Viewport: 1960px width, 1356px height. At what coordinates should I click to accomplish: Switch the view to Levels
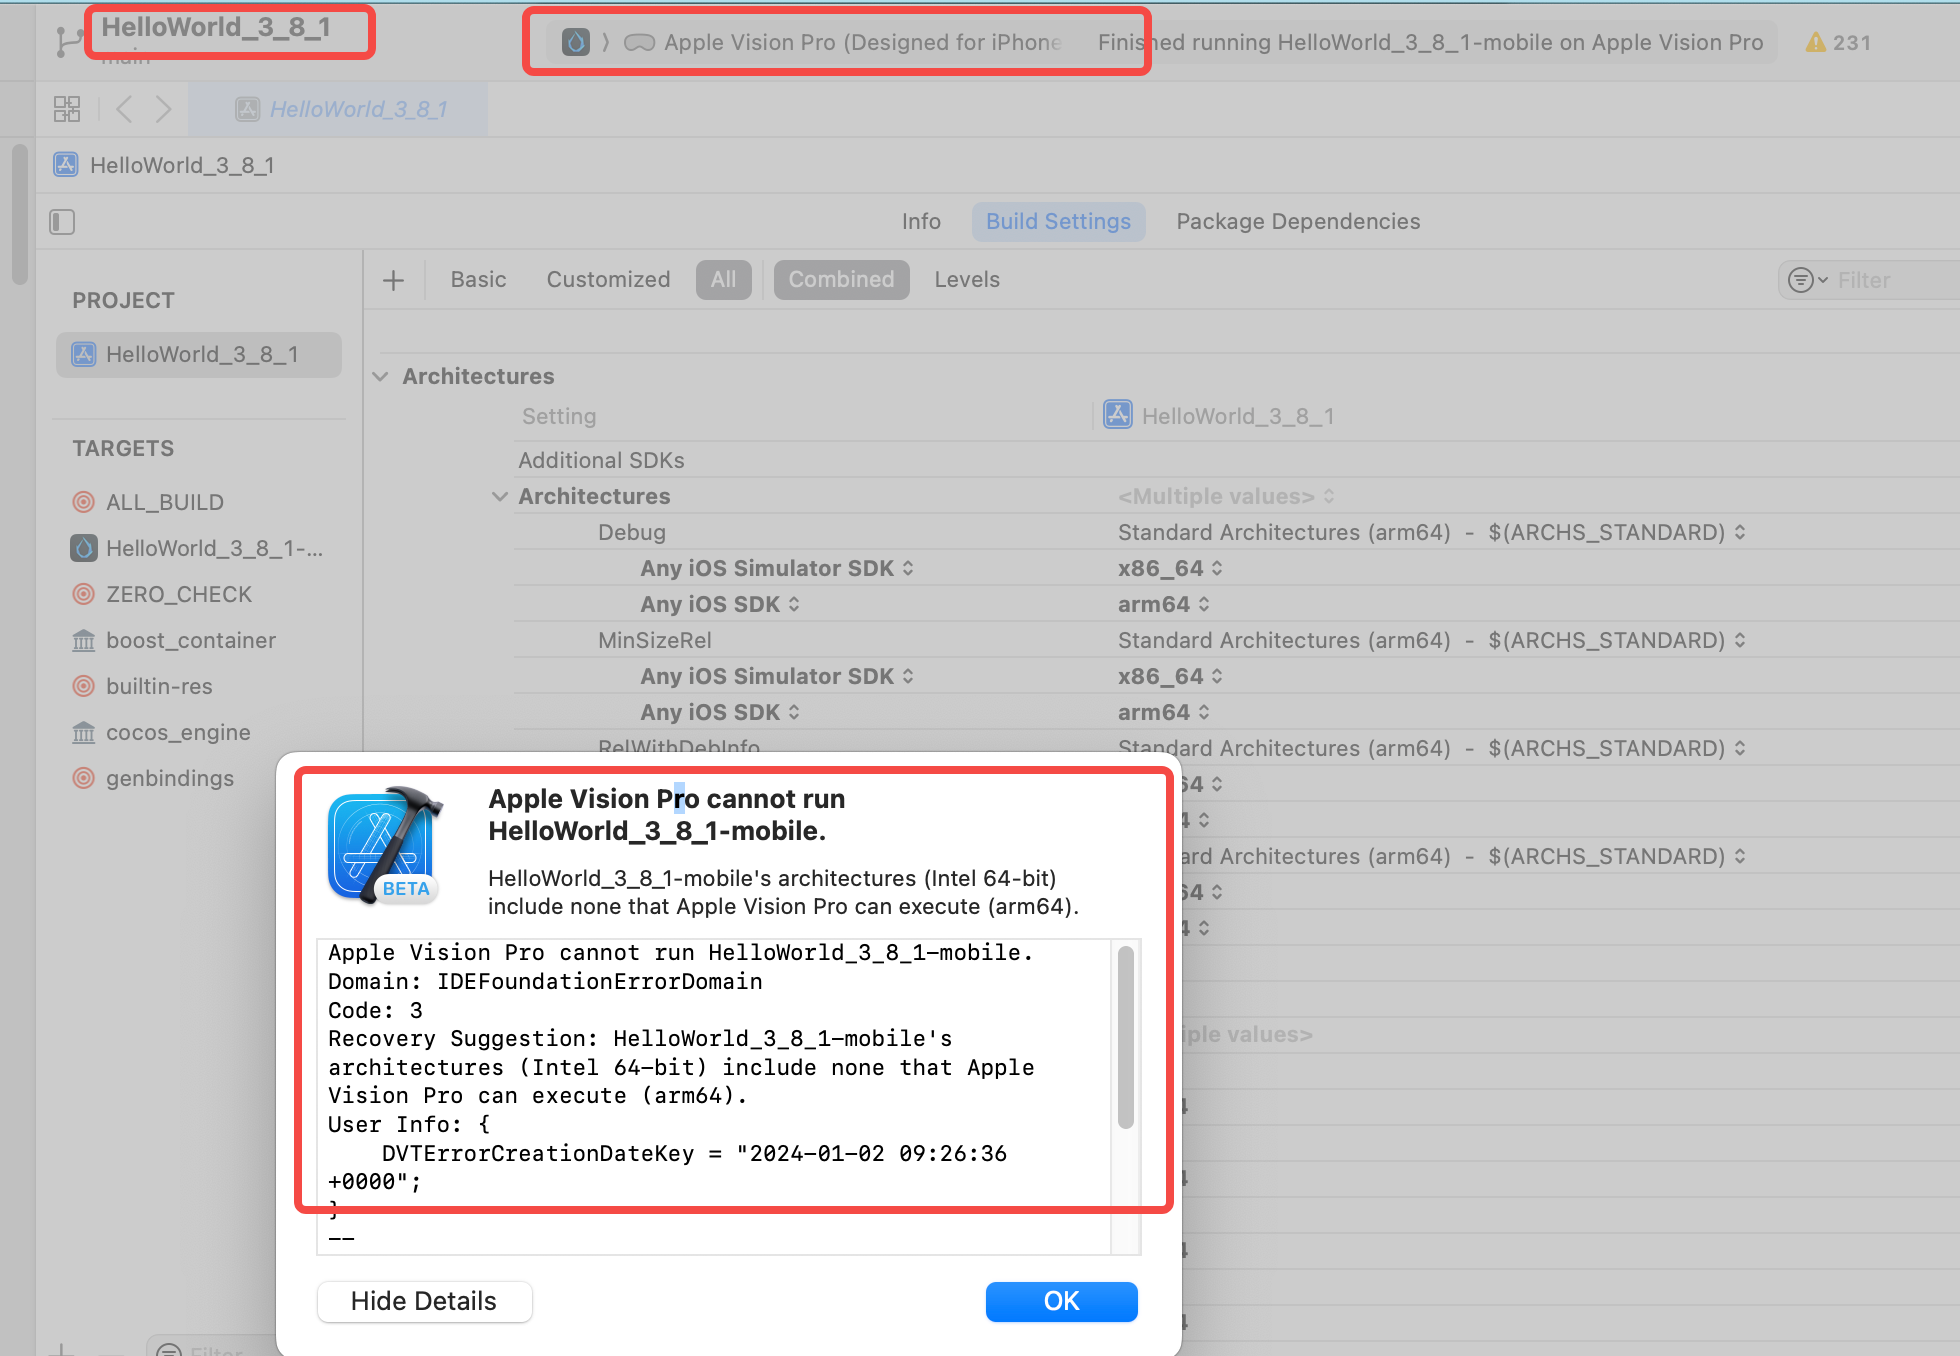[x=966, y=280]
